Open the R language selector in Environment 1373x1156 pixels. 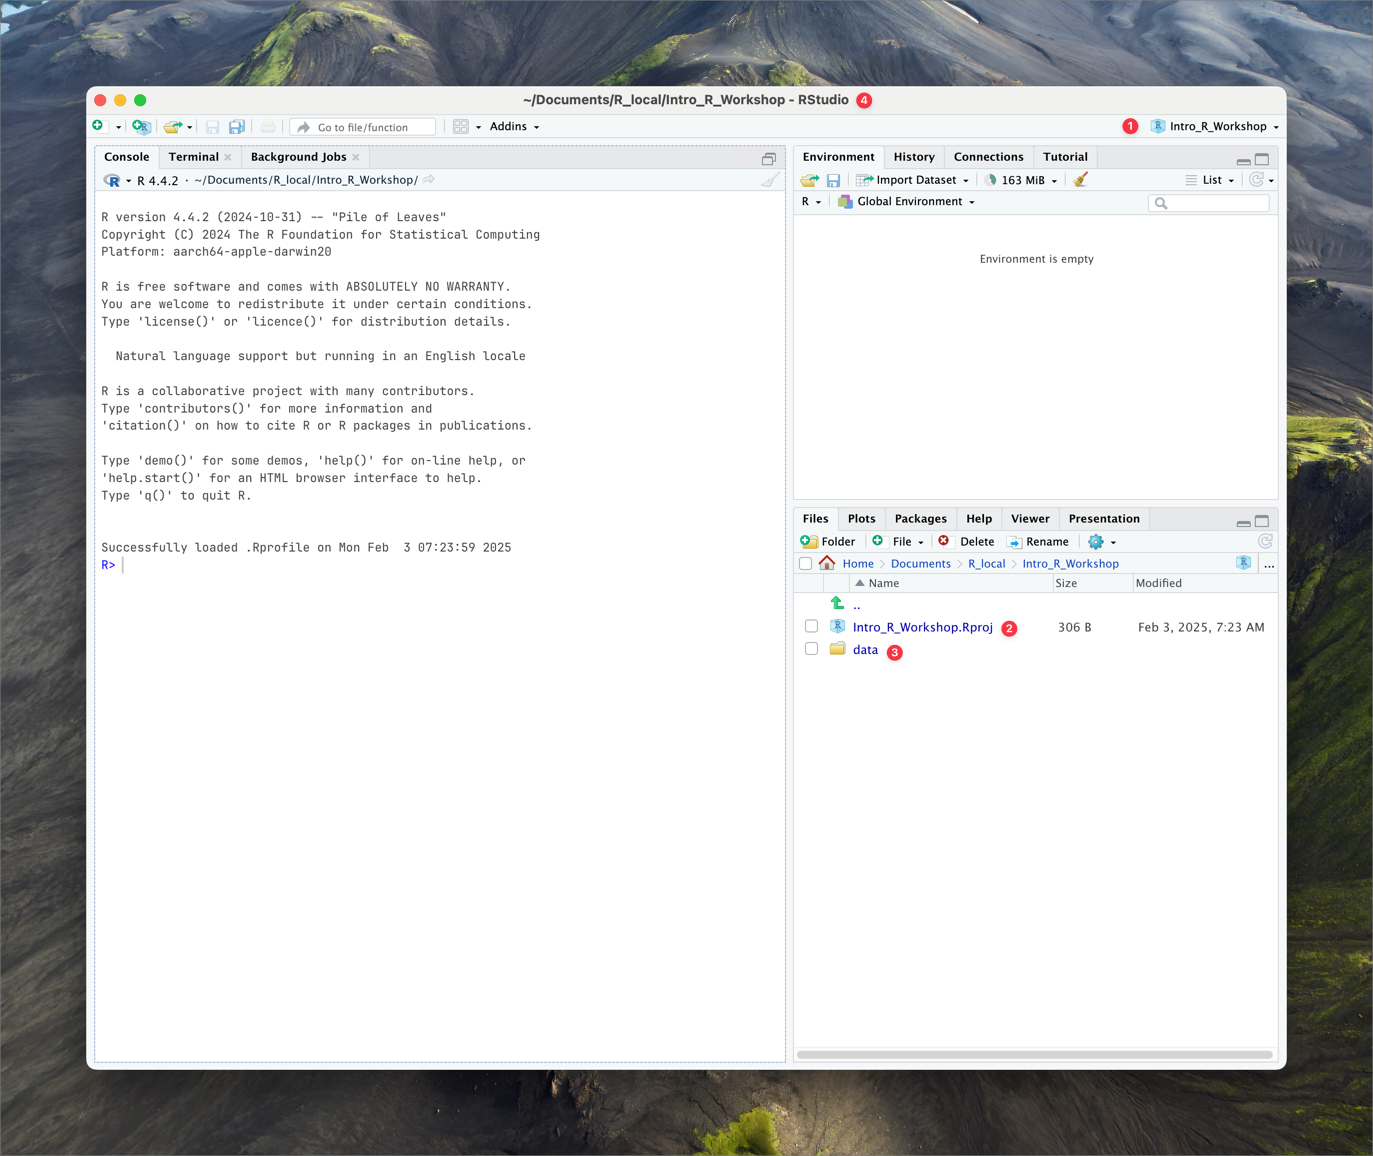(811, 202)
